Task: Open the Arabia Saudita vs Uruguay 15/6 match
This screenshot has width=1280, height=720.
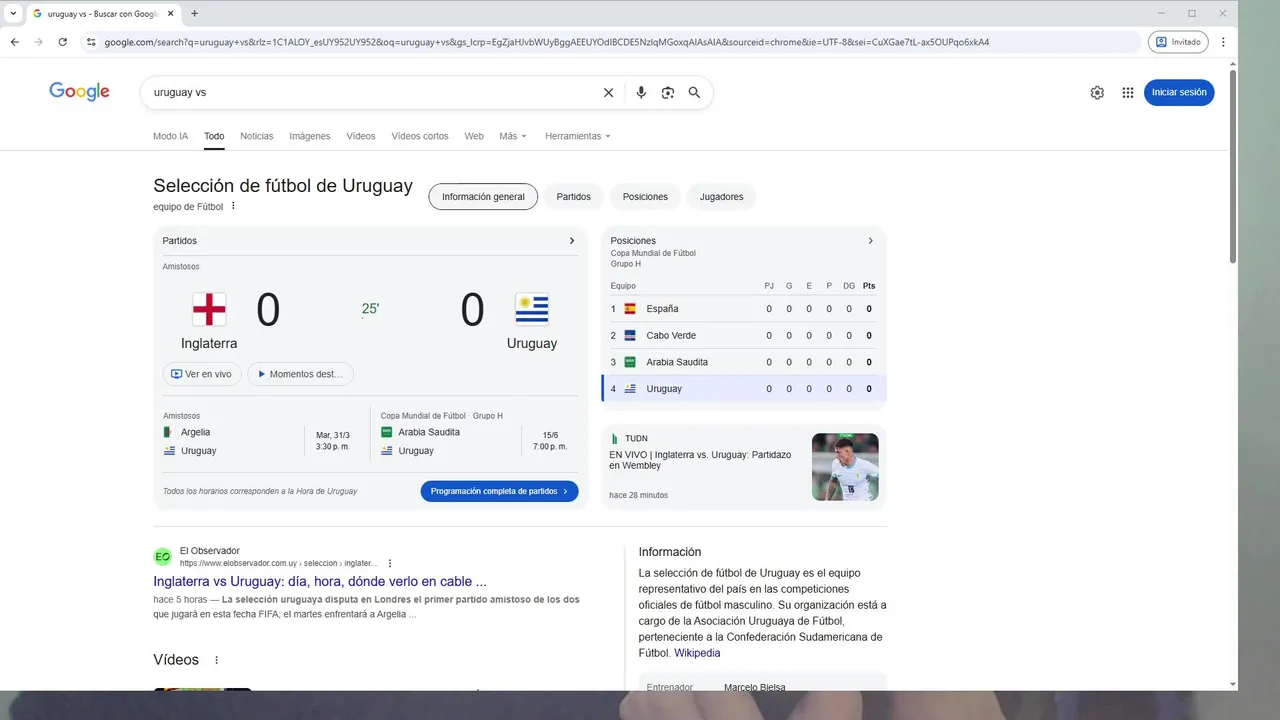Action: (477, 441)
